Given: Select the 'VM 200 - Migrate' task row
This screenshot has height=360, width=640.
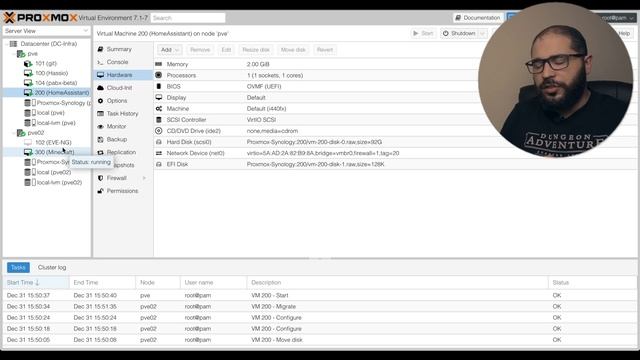Looking at the screenshot, I should [x=320, y=306].
